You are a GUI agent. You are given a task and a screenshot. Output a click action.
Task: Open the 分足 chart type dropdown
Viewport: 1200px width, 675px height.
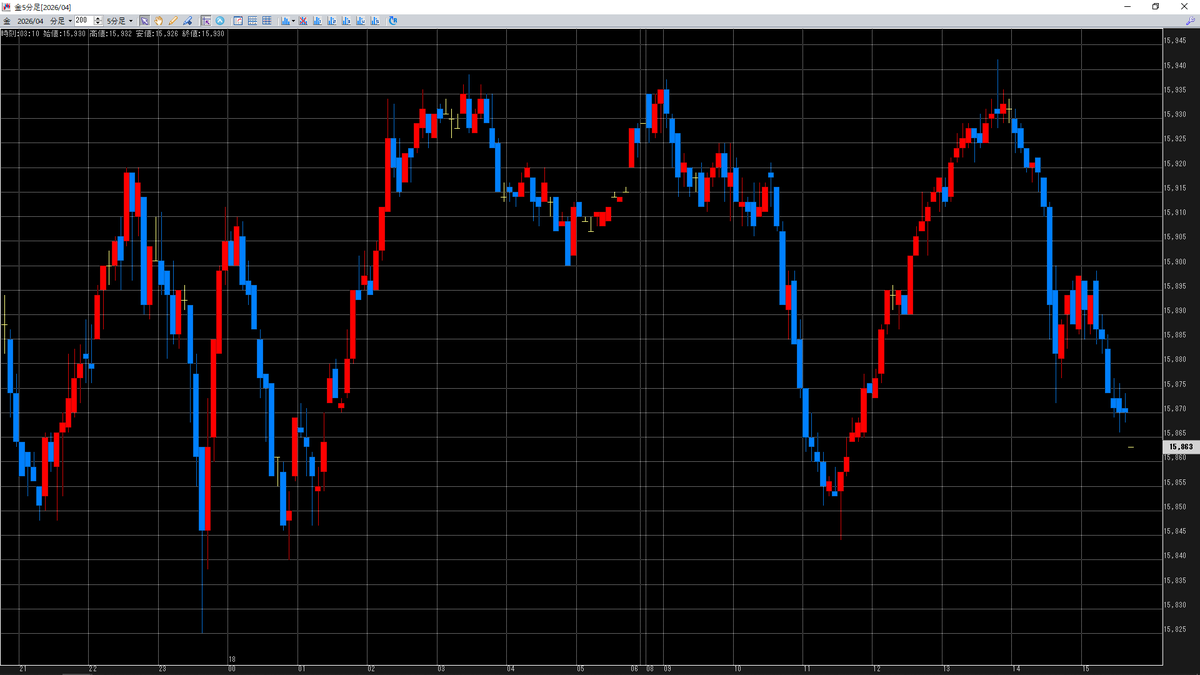pos(61,20)
